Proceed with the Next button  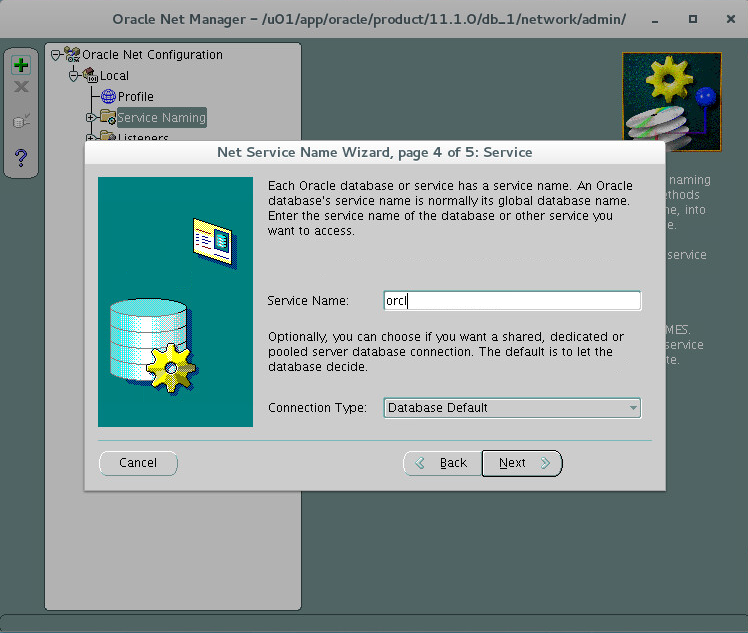522,463
